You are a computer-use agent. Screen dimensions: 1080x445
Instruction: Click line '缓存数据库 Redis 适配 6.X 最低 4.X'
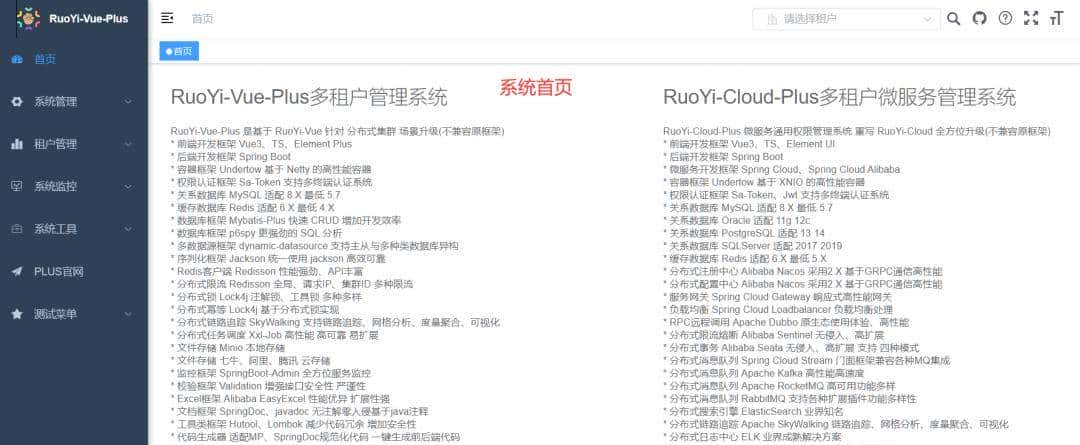(x=253, y=208)
